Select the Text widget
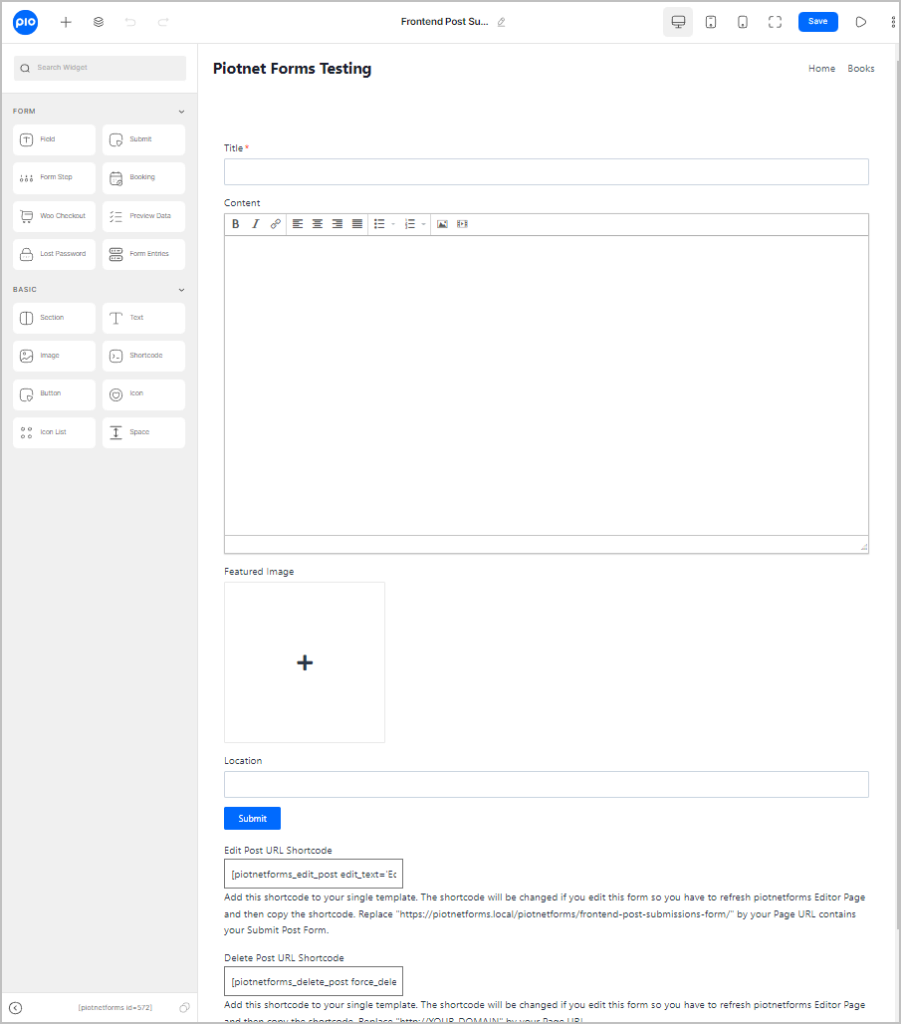Image resolution: width=901 pixels, height=1024 pixels. click(144, 318)
